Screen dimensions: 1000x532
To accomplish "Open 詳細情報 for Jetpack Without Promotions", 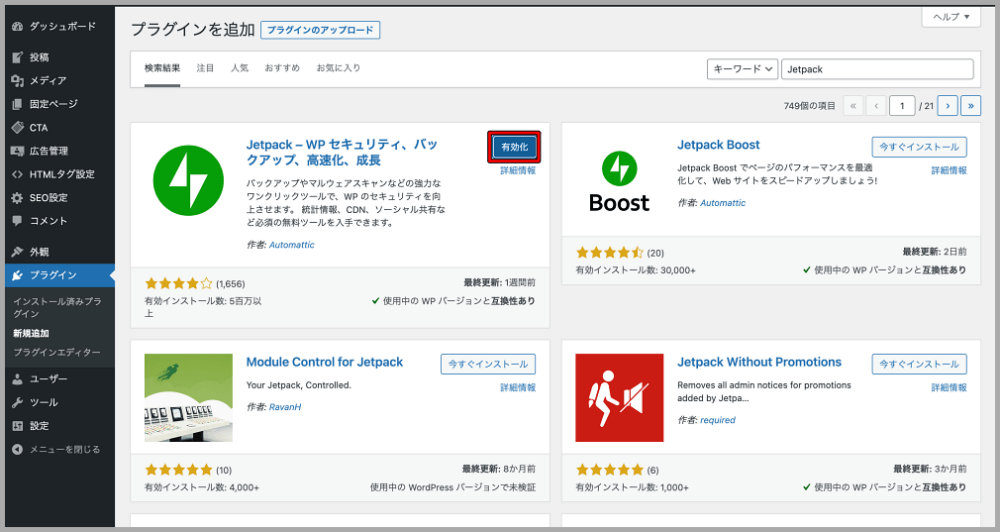I will [949, 387].
